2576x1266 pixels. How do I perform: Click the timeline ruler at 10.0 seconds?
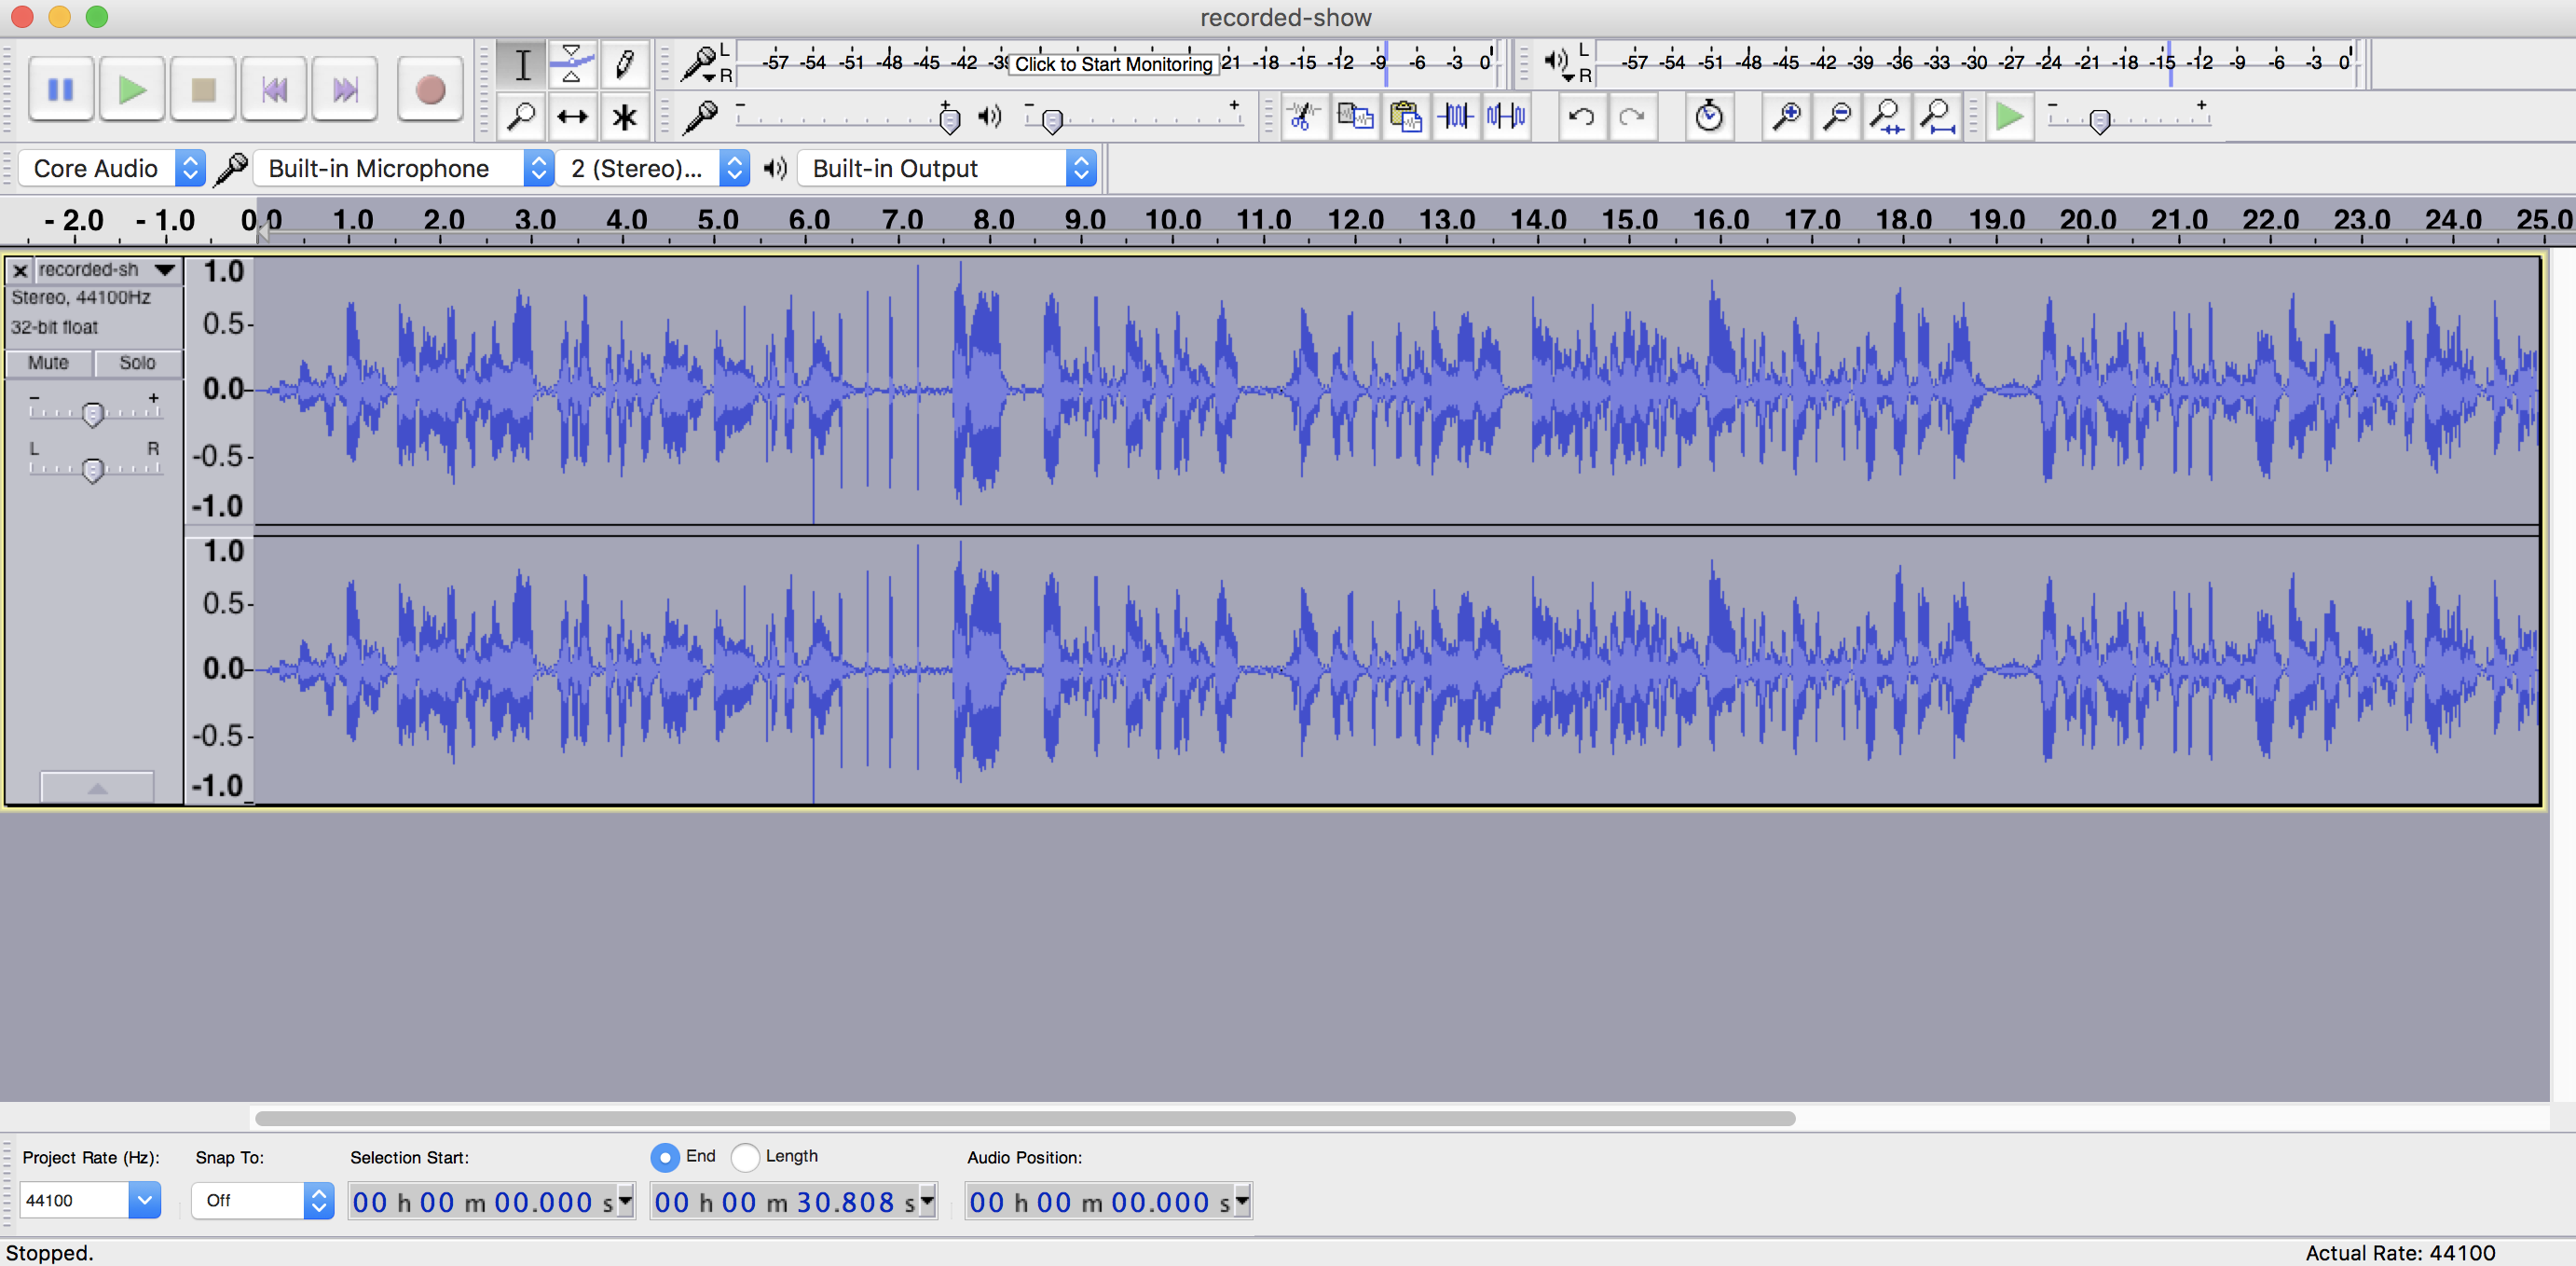tap(1172, 220)
